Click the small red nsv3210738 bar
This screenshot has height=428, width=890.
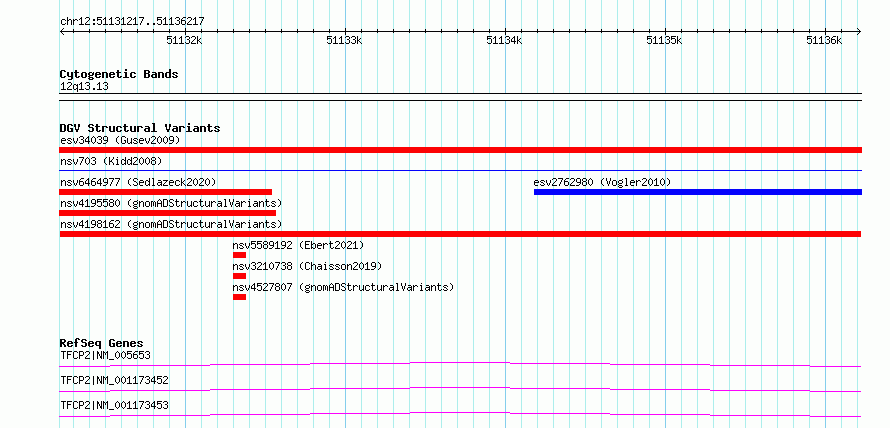pos(240,276)
